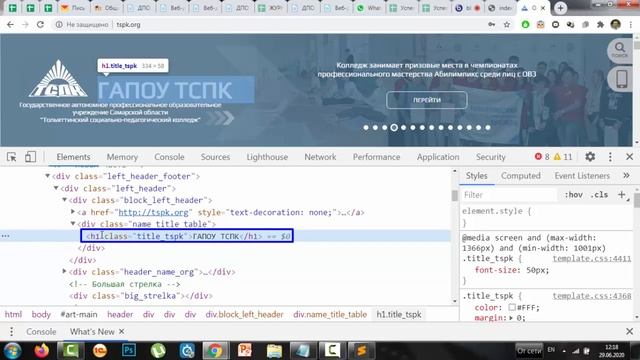Click the TSPK triangular logo
Image resolution: width=640 pixels, height=360 pixels.
tap(58, 79)
